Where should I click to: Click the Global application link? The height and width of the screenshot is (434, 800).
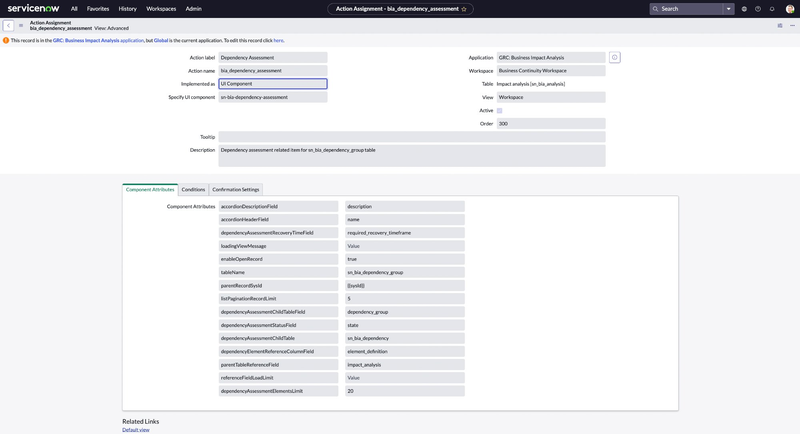click(161, 40)
